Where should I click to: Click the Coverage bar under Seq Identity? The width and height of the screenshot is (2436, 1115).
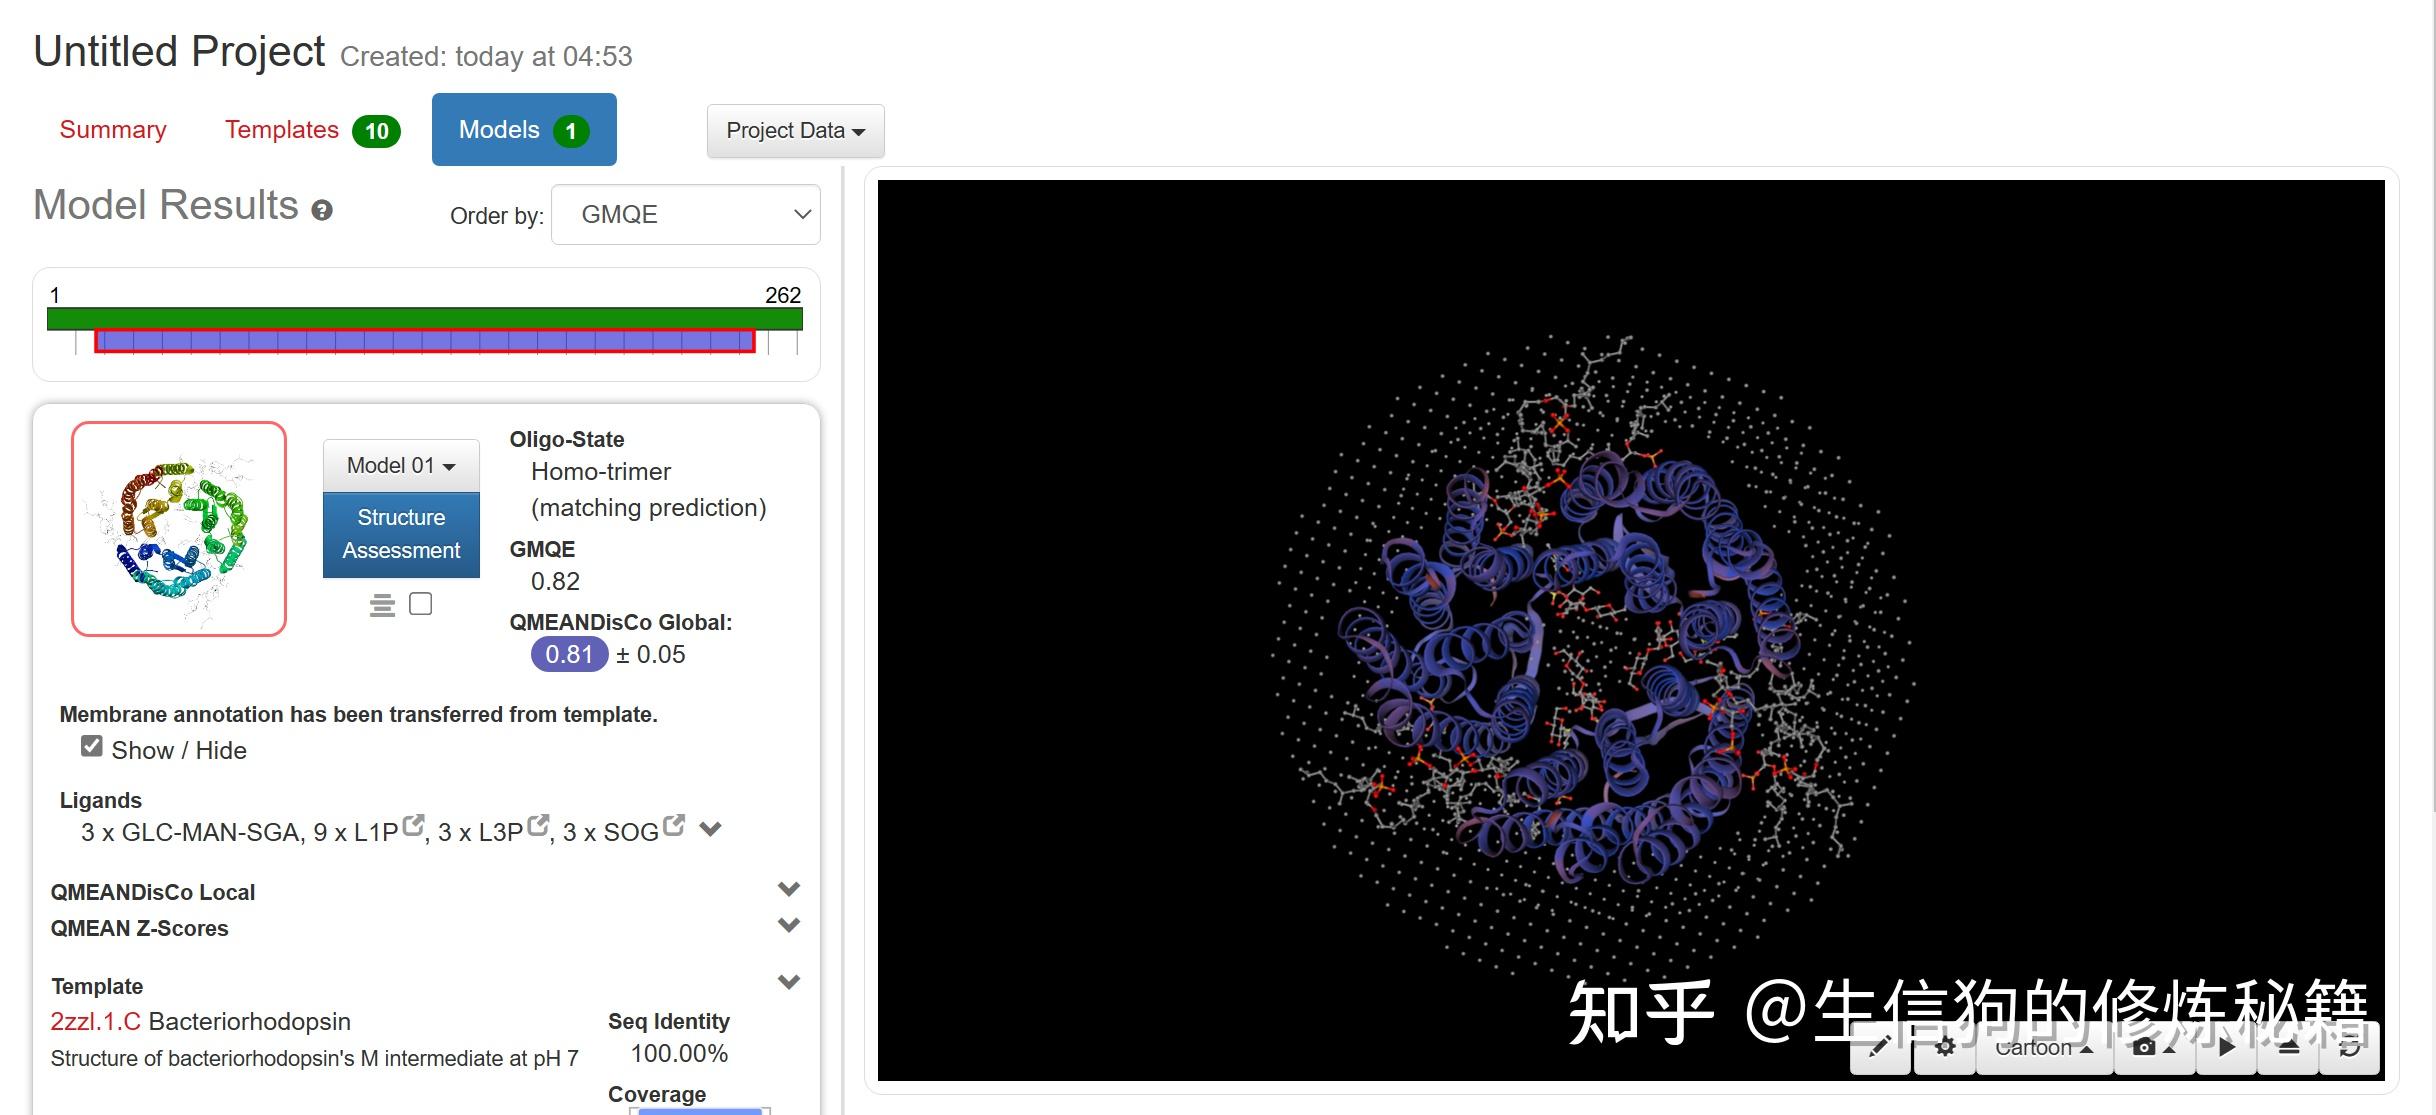(x=700, y=1110)
